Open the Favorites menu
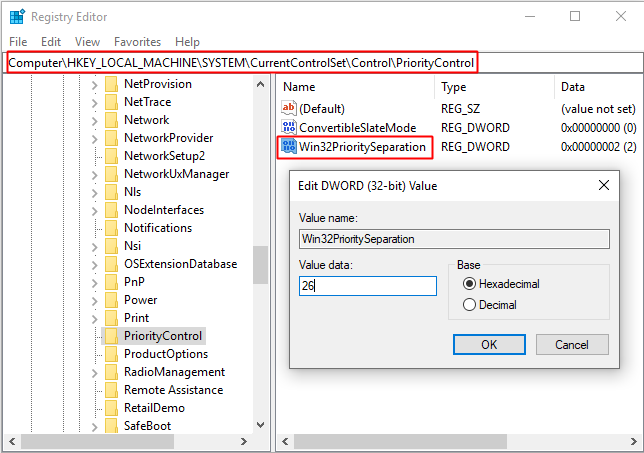644x453 pixels. click(x=138, y=42)
